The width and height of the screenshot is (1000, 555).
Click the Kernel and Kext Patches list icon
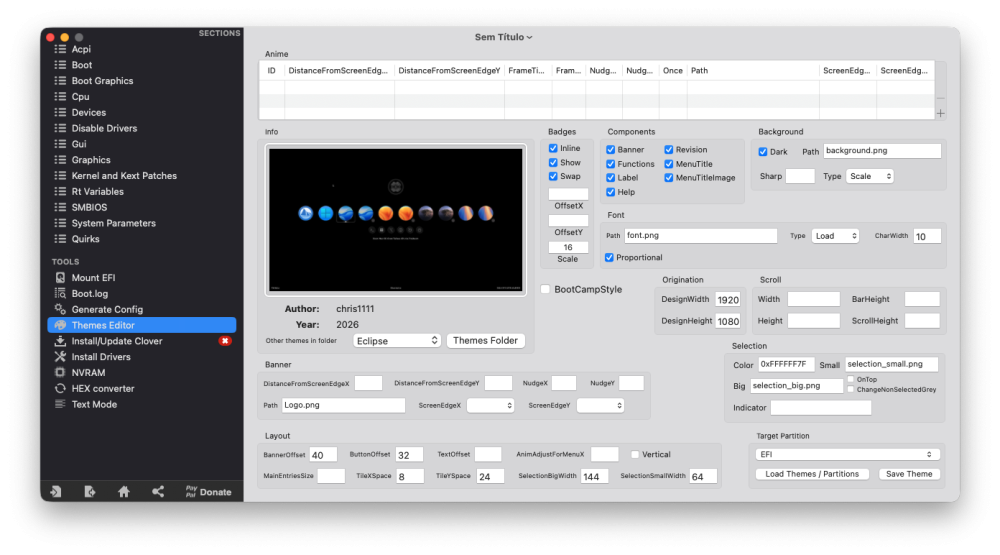60,175
